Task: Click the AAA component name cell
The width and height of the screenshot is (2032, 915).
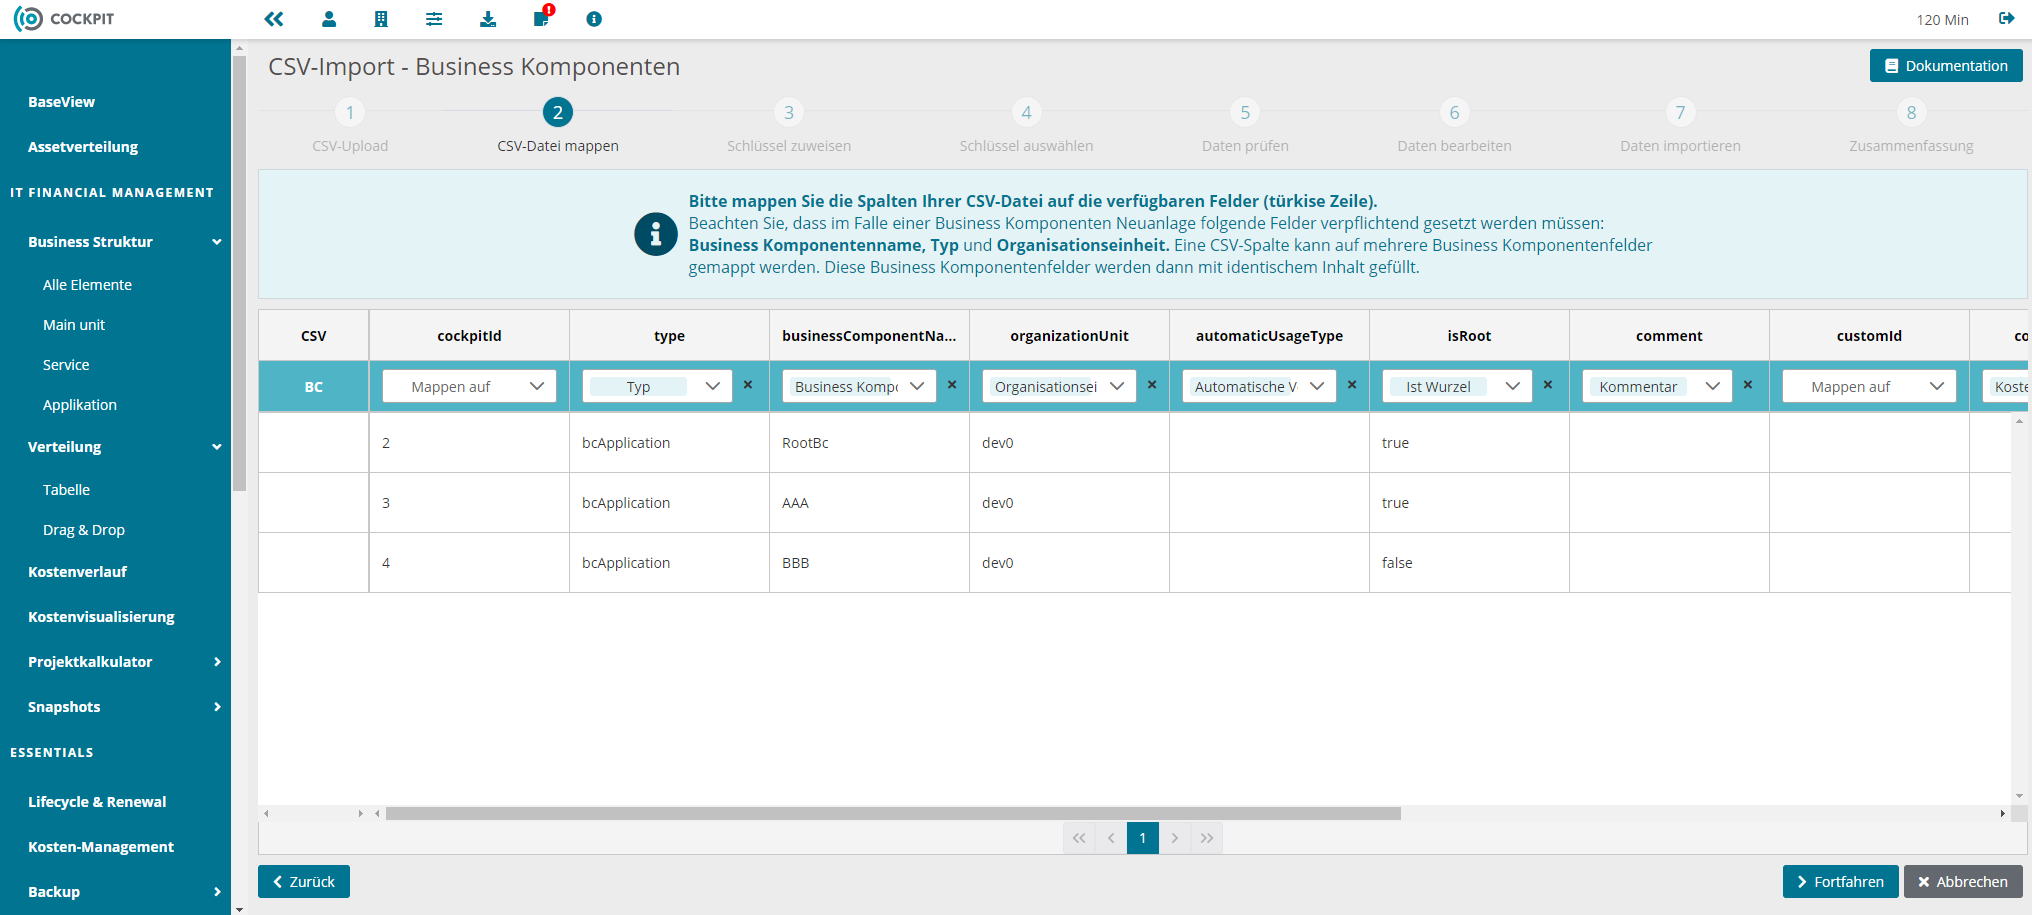Action: click(x=869, y=503)
